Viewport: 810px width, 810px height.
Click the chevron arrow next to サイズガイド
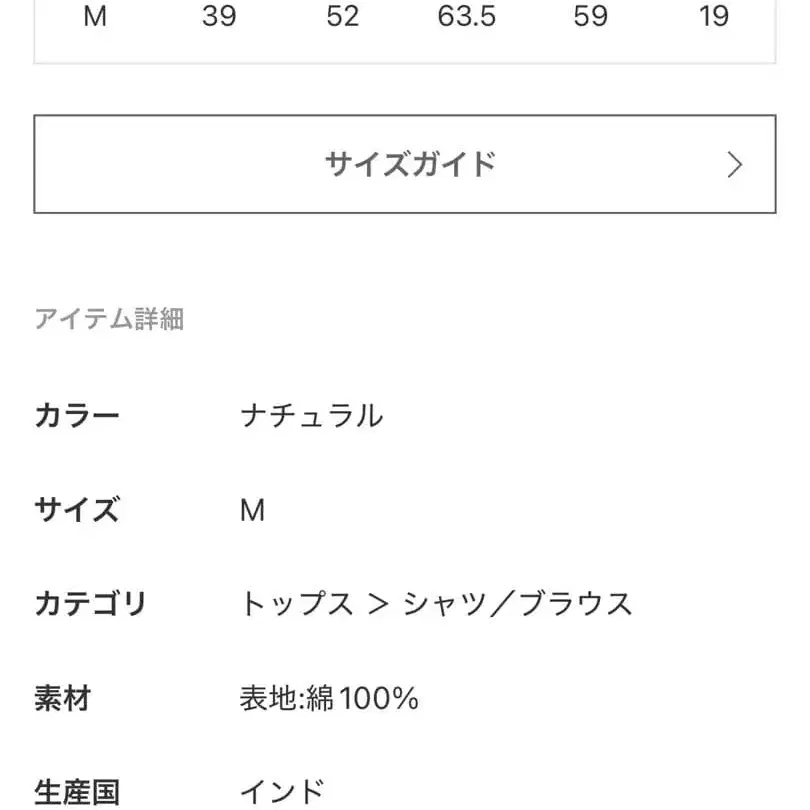[736, 163]
